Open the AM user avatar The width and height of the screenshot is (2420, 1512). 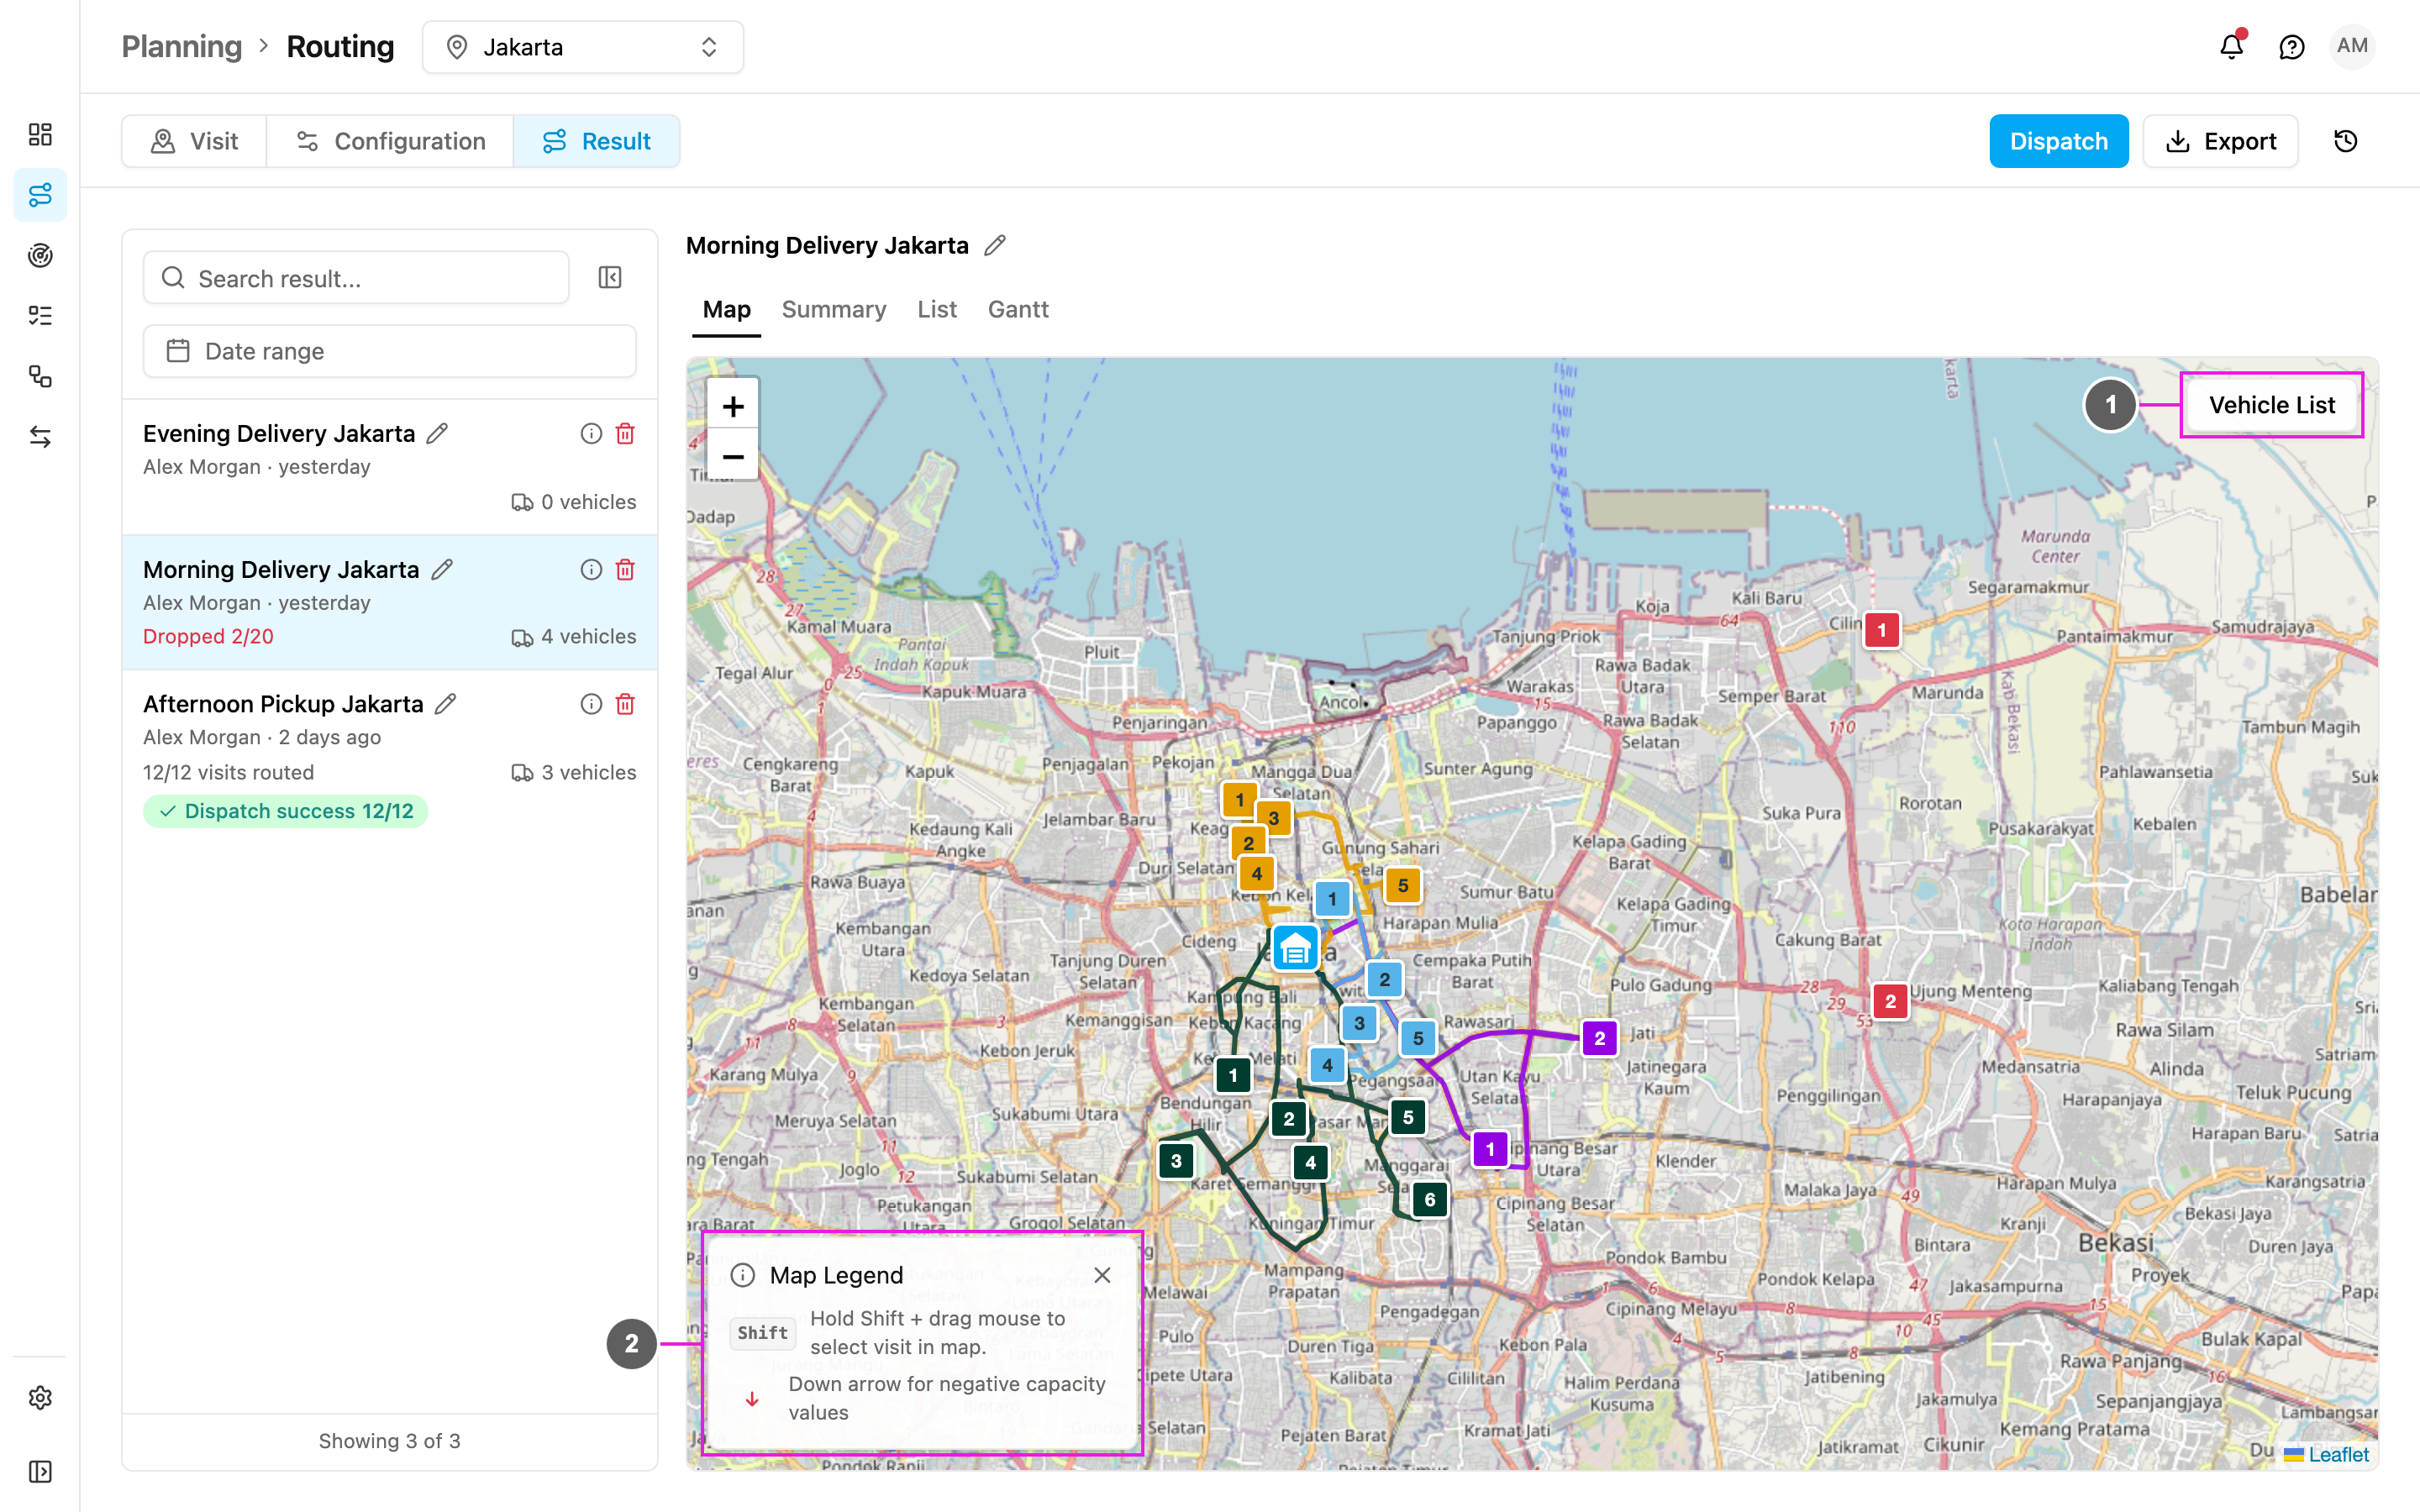[x=2352, y=46]
